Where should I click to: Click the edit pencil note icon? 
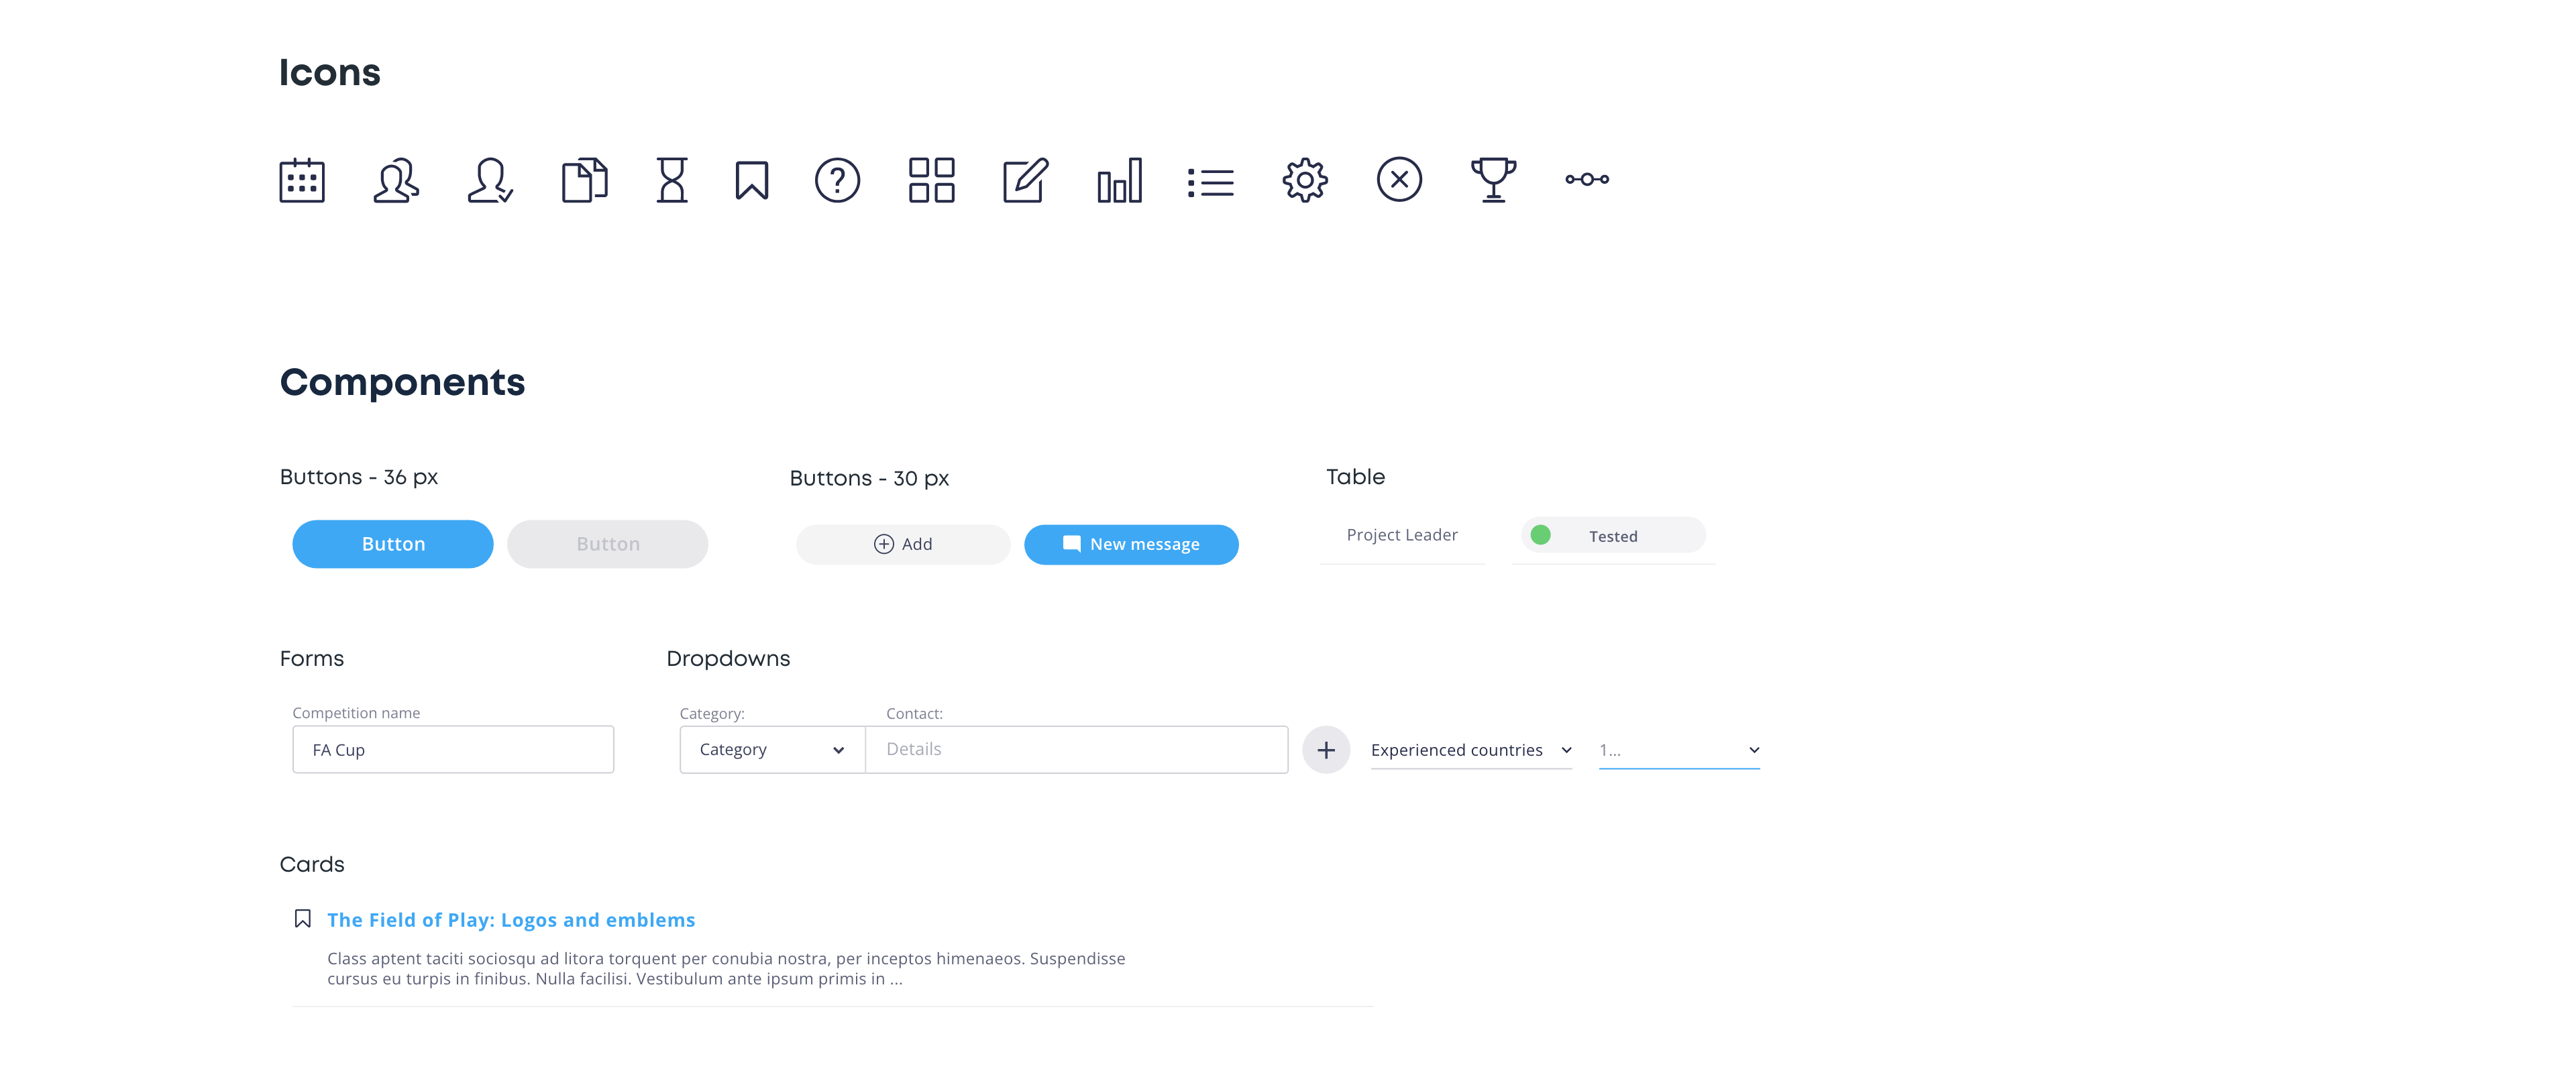click(1025, 181)
